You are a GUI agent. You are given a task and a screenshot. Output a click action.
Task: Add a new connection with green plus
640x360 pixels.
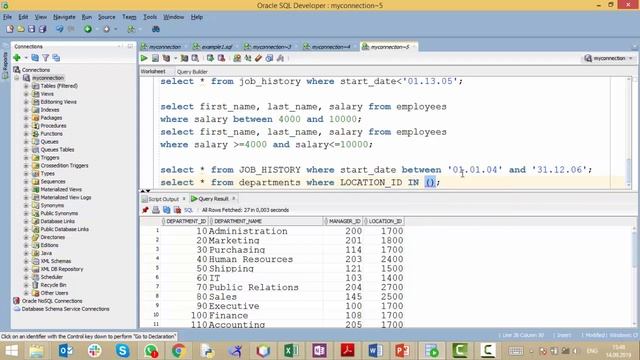17,58
